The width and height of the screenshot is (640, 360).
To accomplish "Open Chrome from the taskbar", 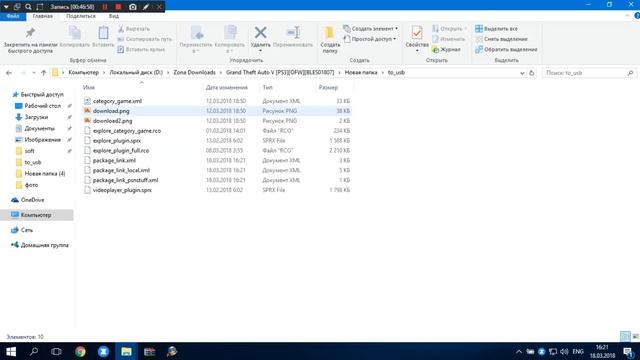I will pyautogui.click(x=80, y=351).
